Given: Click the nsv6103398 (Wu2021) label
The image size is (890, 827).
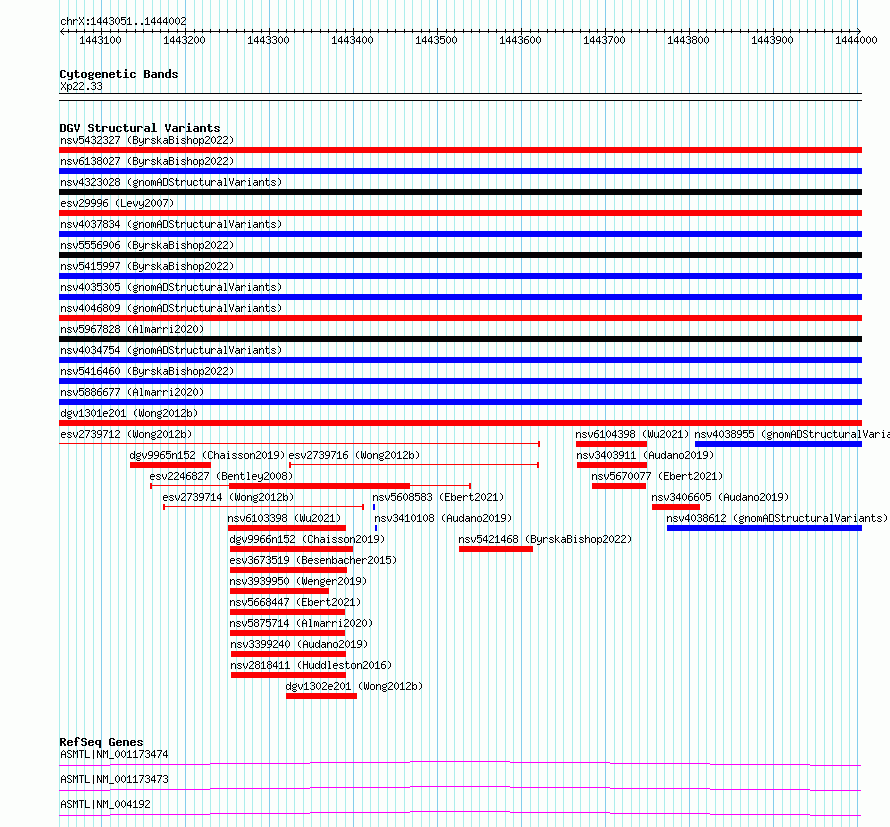Looking at the screenshot, I should 284,518.
